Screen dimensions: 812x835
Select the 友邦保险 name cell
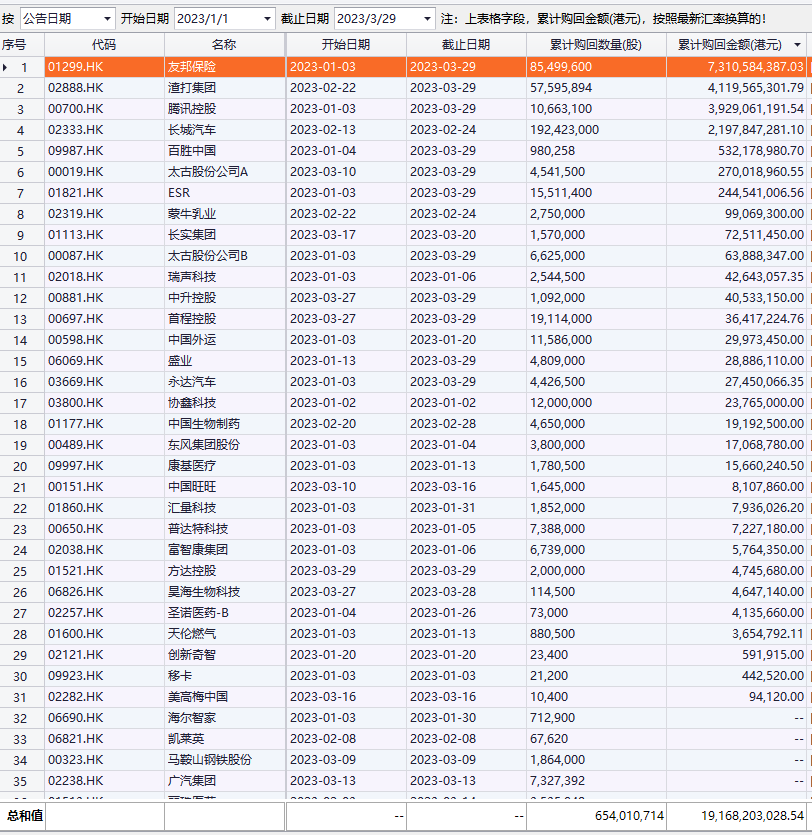tap(224, 67)
